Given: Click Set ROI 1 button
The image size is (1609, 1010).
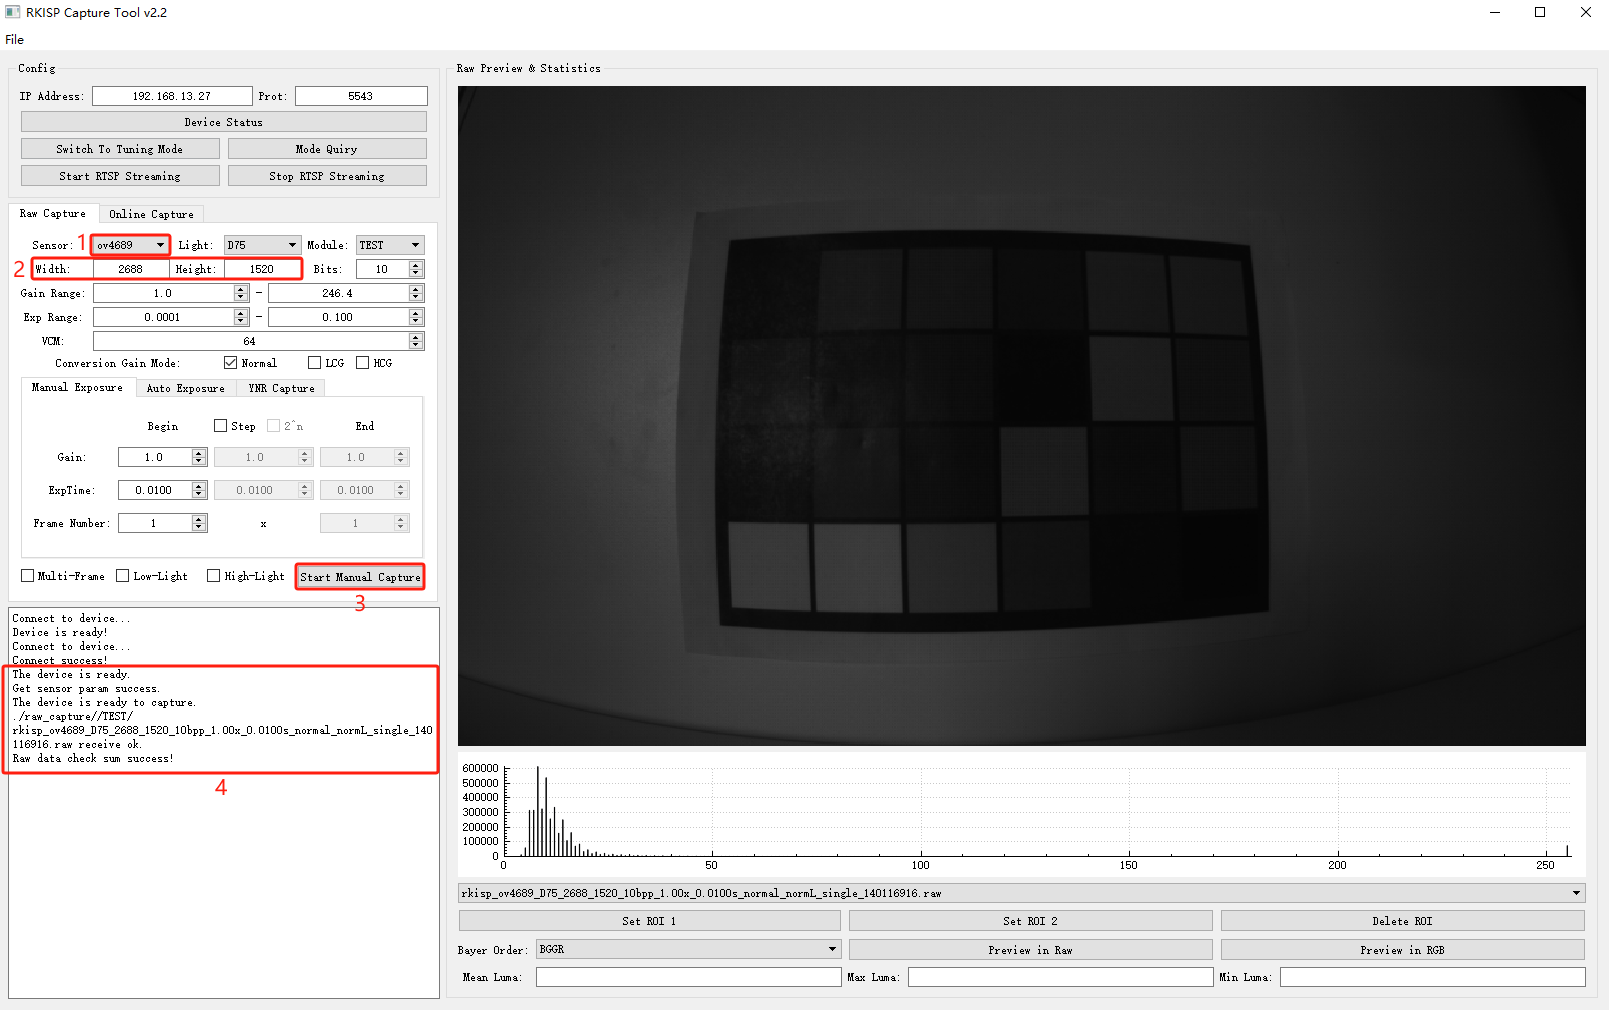Looking at the screenshot, I should point(649,921).
